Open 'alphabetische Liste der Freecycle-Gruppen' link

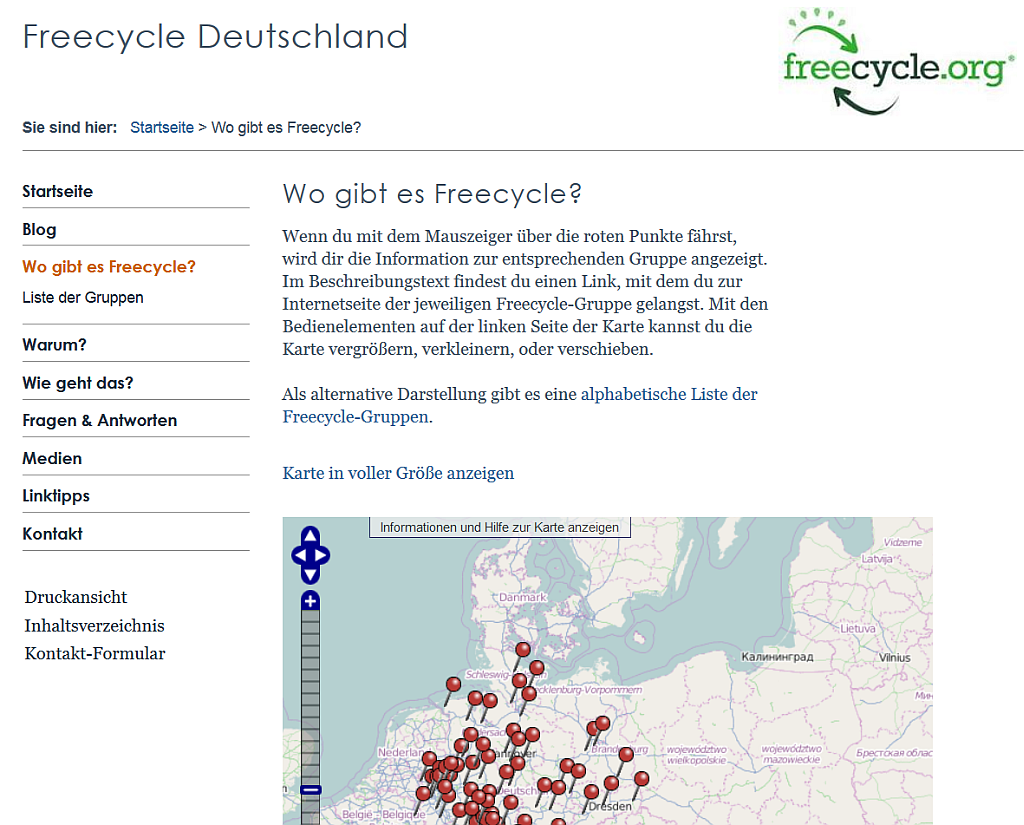pos(520,405)
